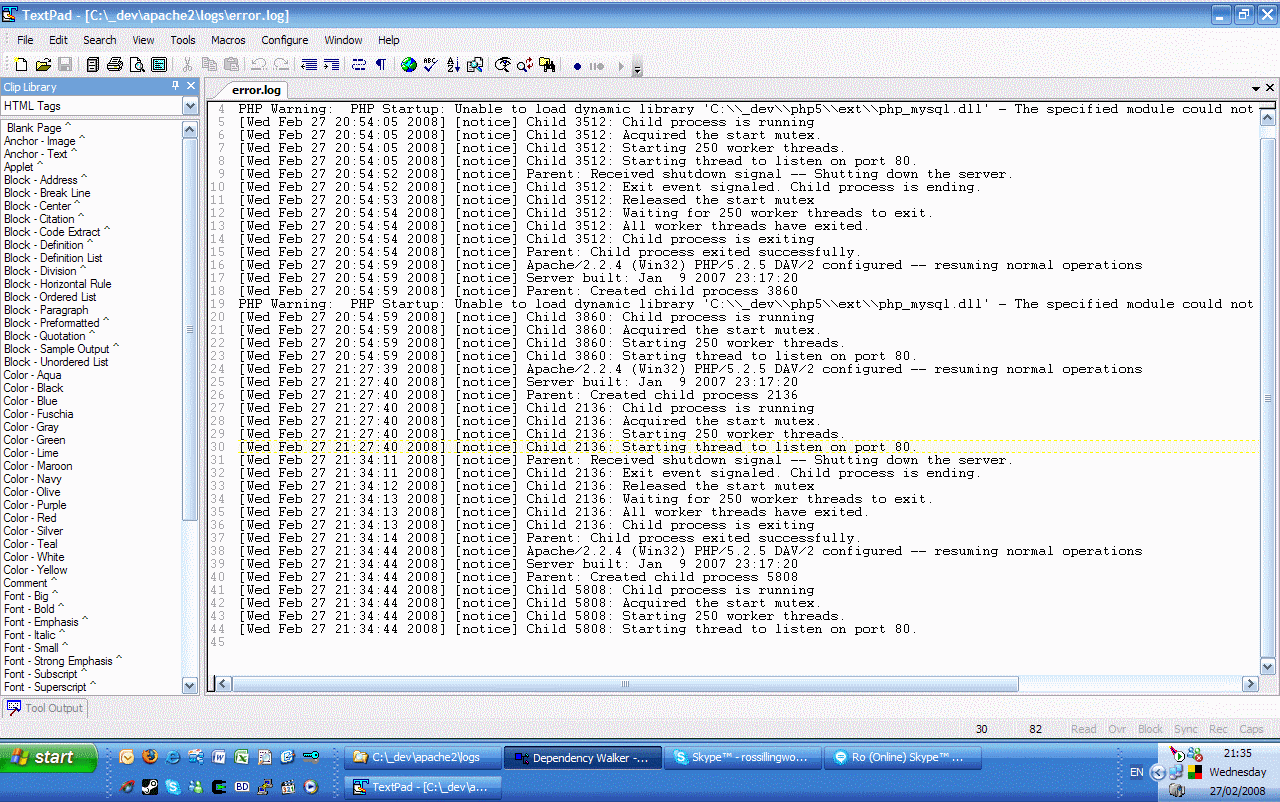Pin the Clip Library panel

pos(176,87)
